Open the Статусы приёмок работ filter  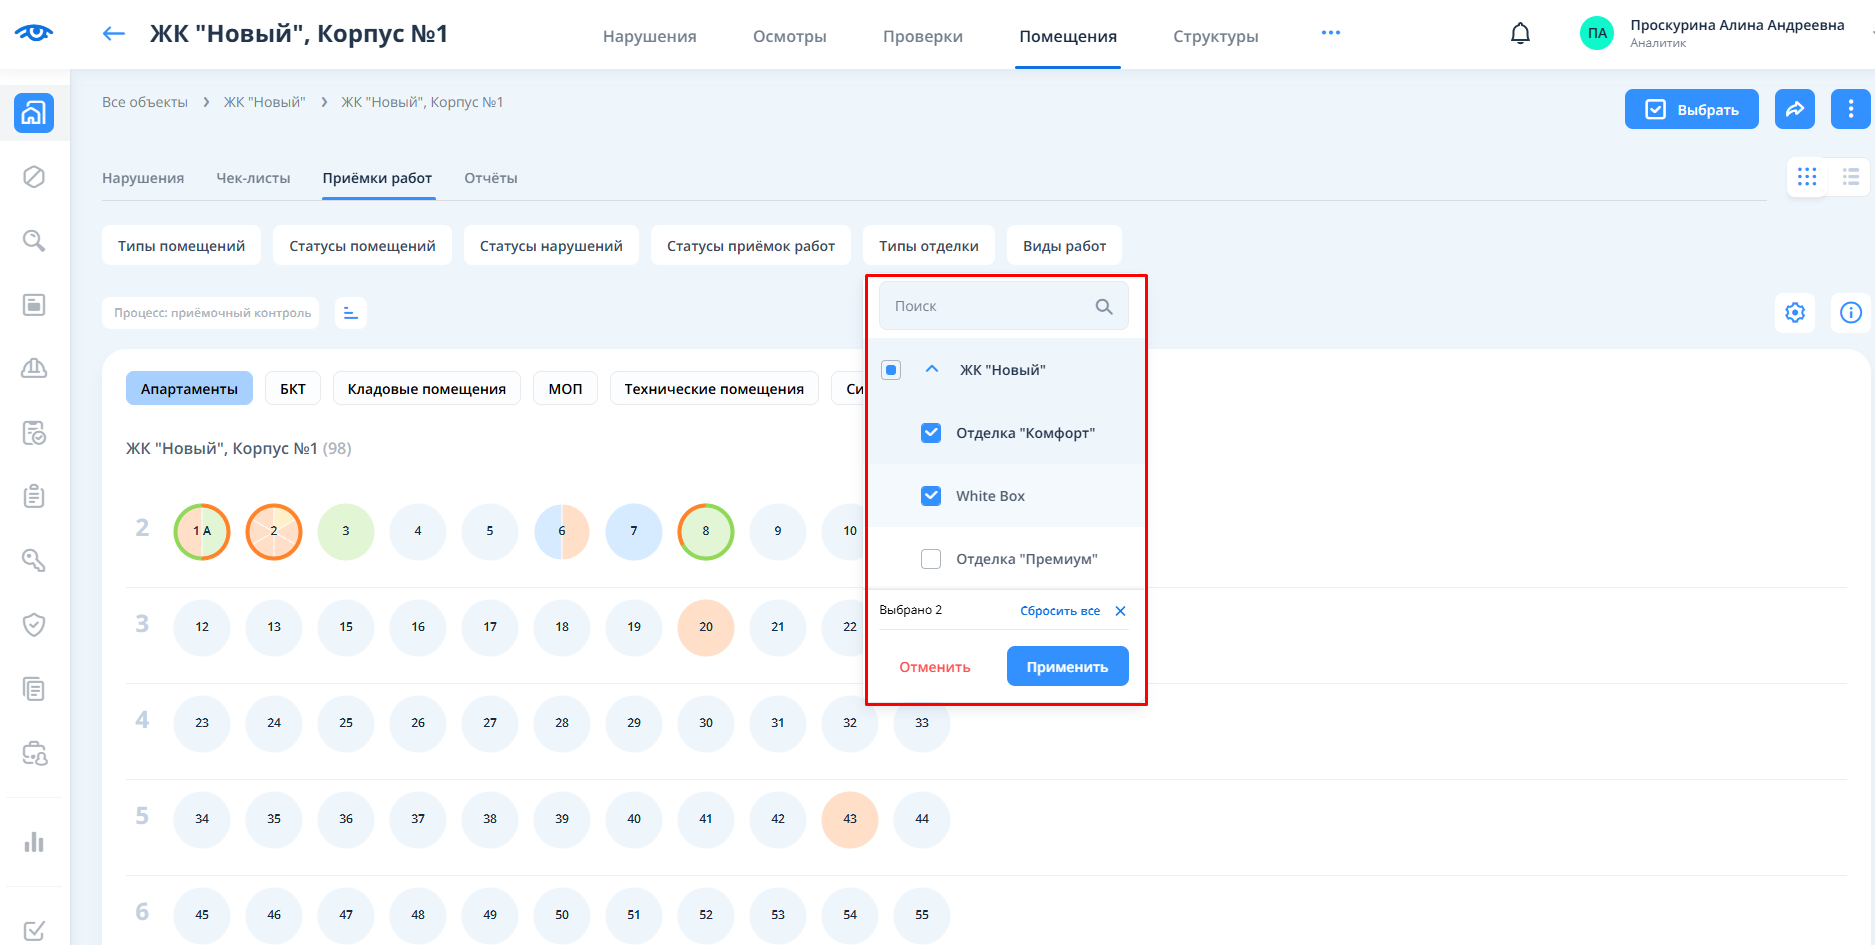click(750, 246)
